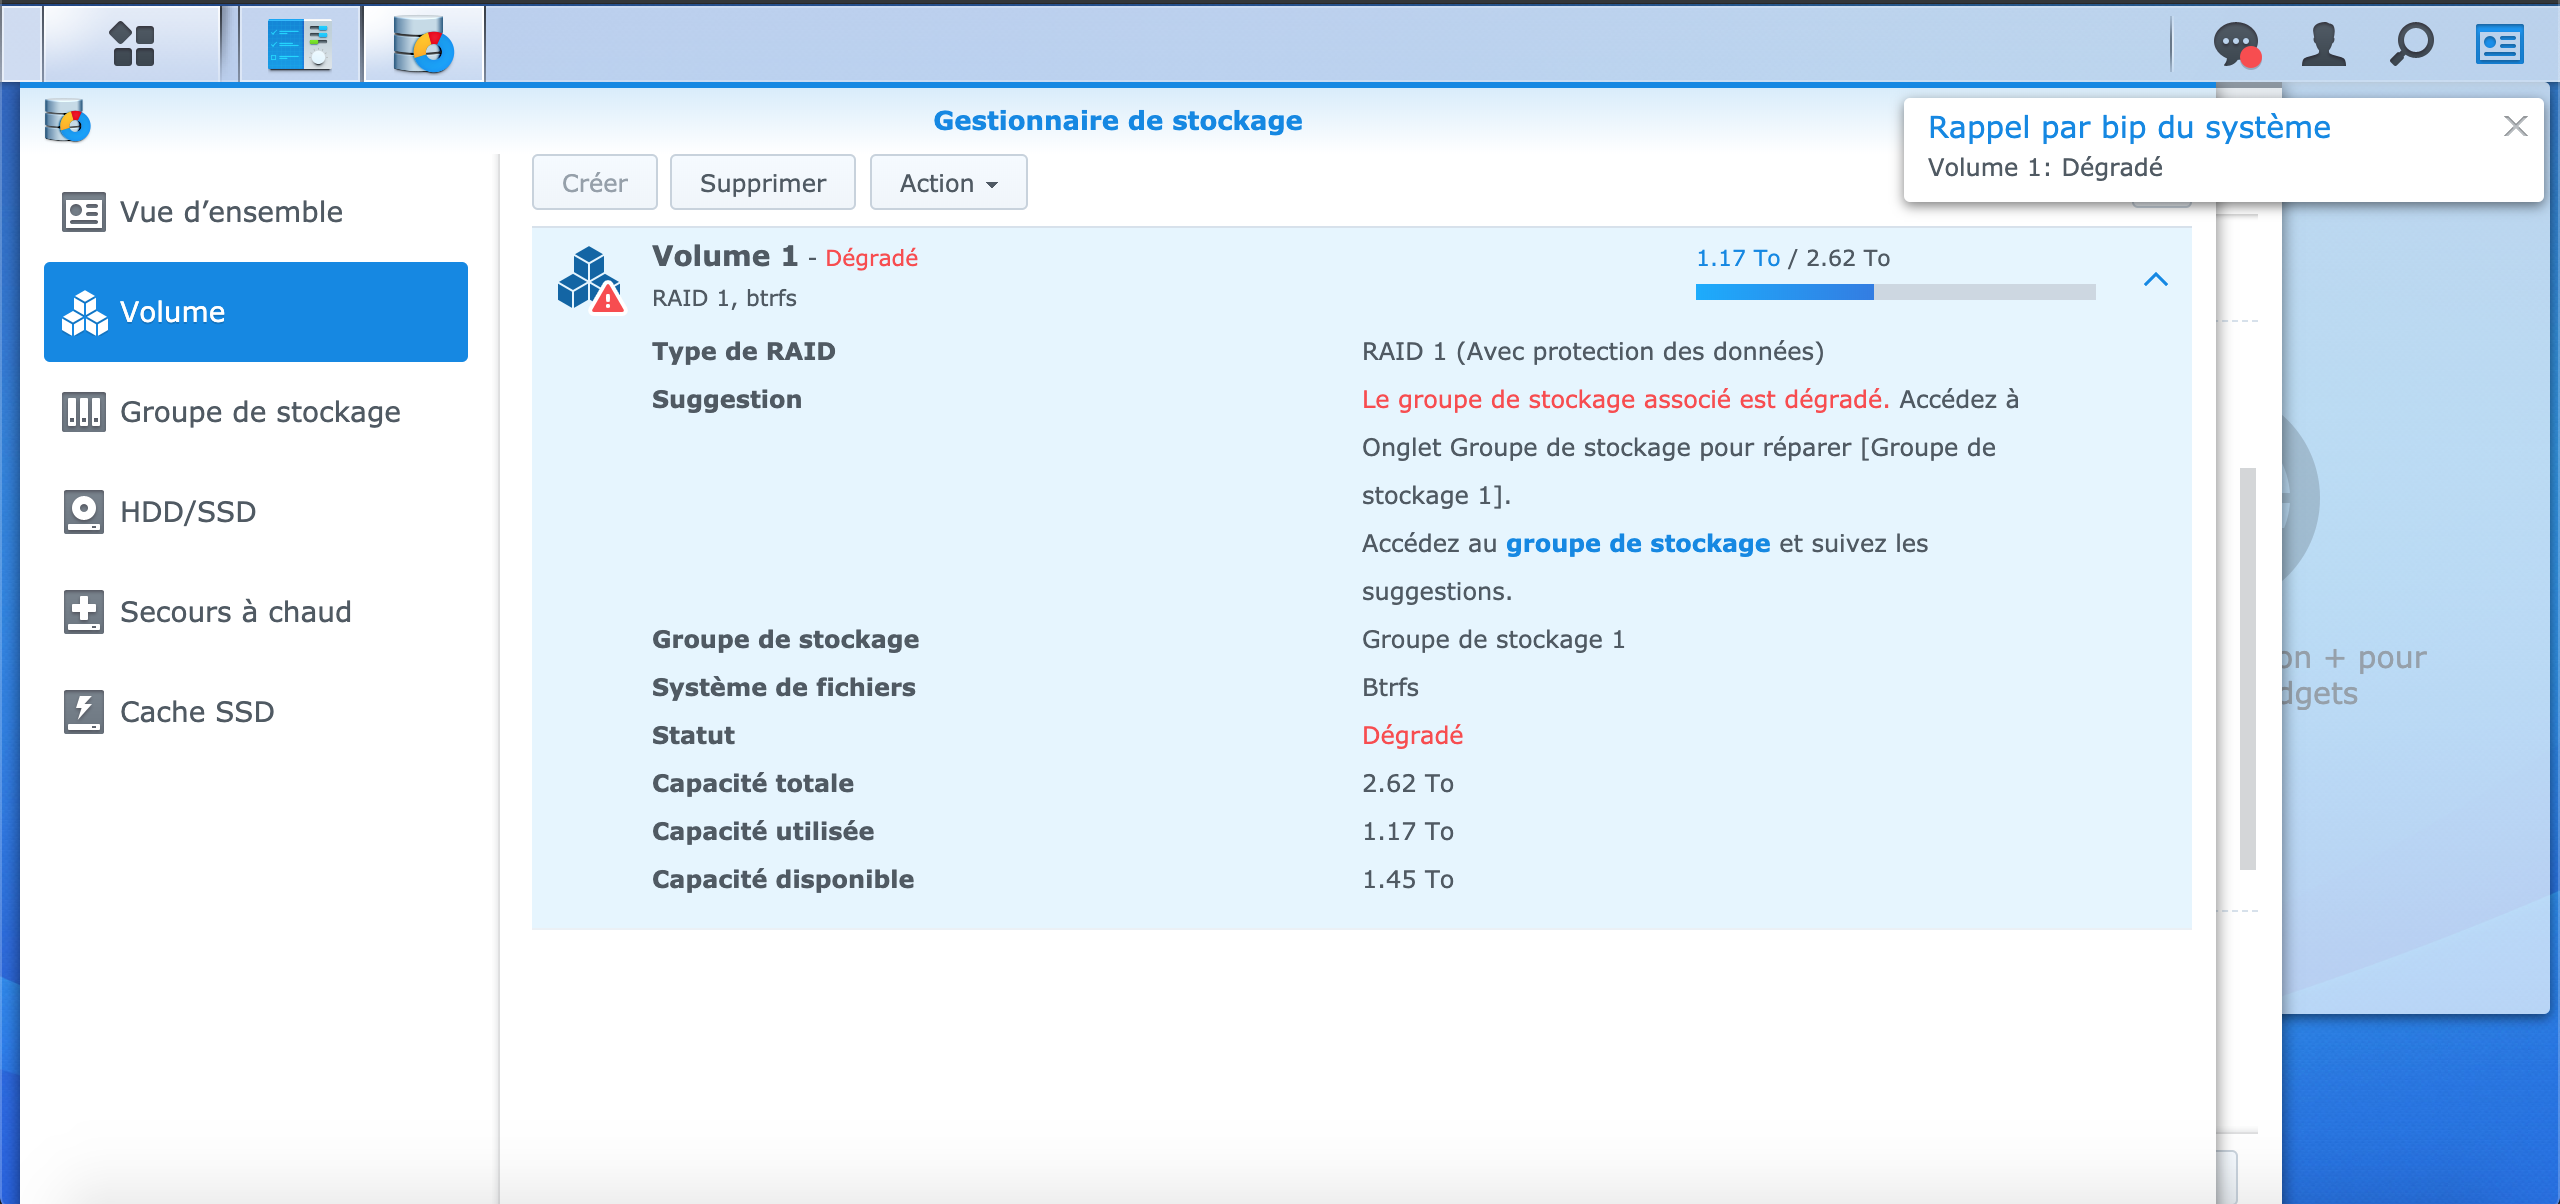Click the magnifying glass search icon

(x=2412, y=44)
